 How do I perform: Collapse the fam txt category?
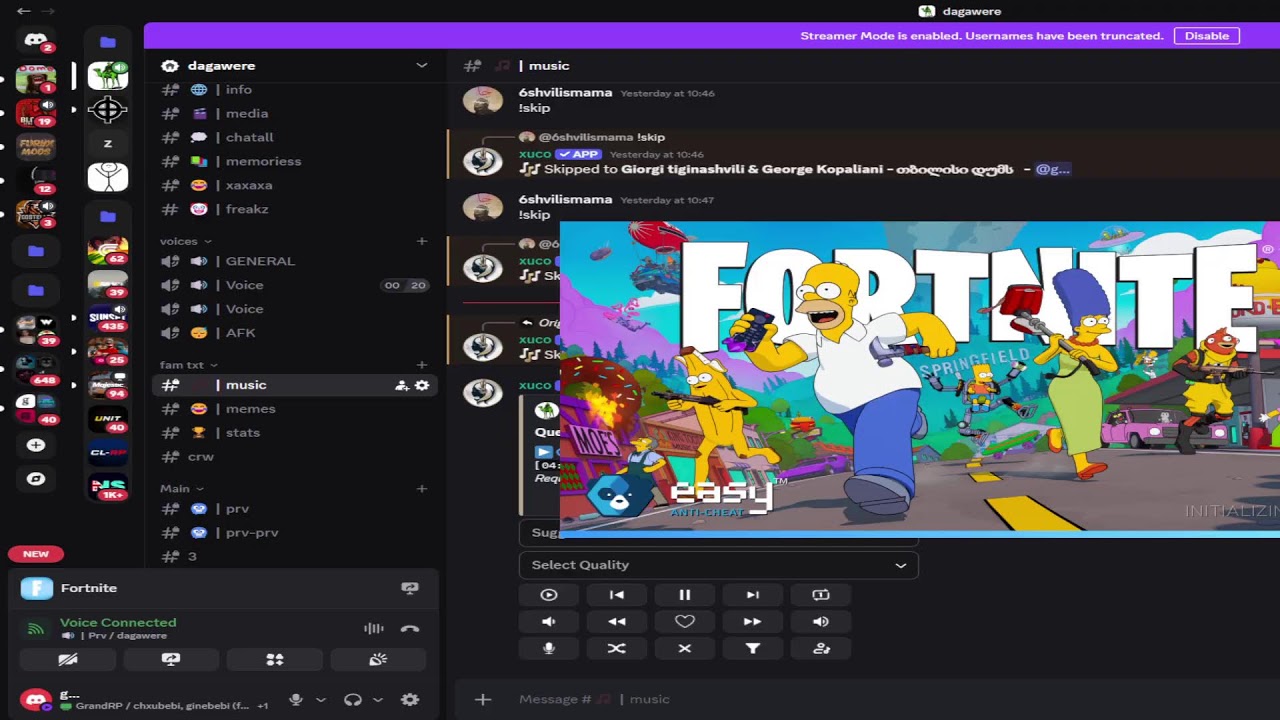pyautogui.click(x=188, y=365)
